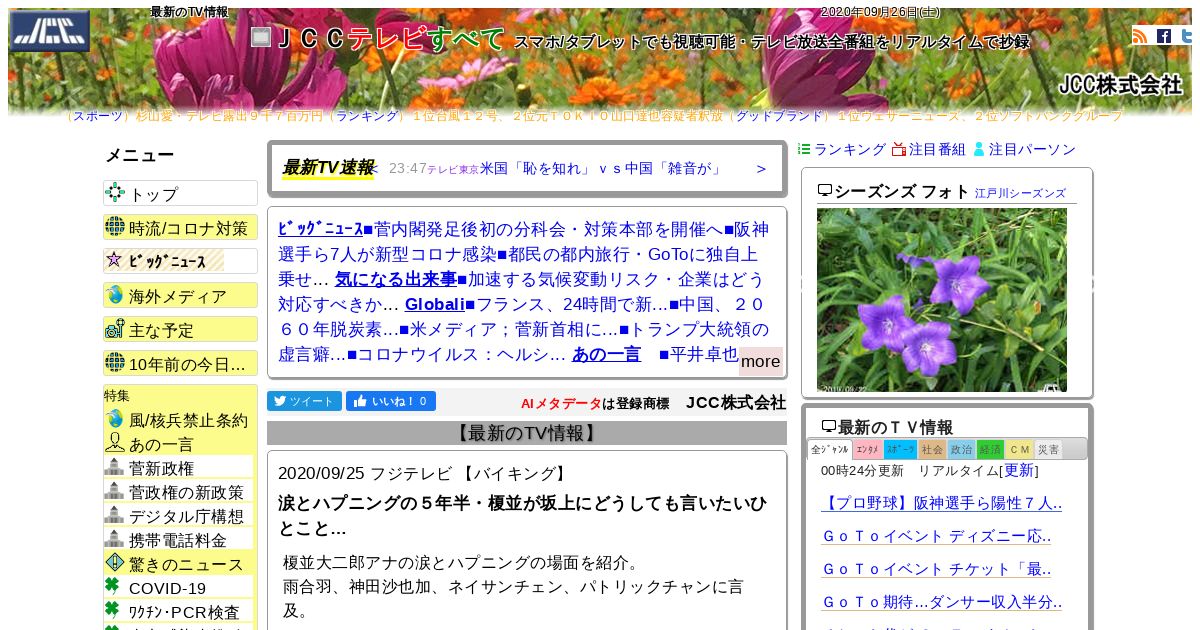1200x630 pixels.
Task: Open 【プロ野球】阪神選手ら陽性7人 headline
Action: tap(941, 504)
